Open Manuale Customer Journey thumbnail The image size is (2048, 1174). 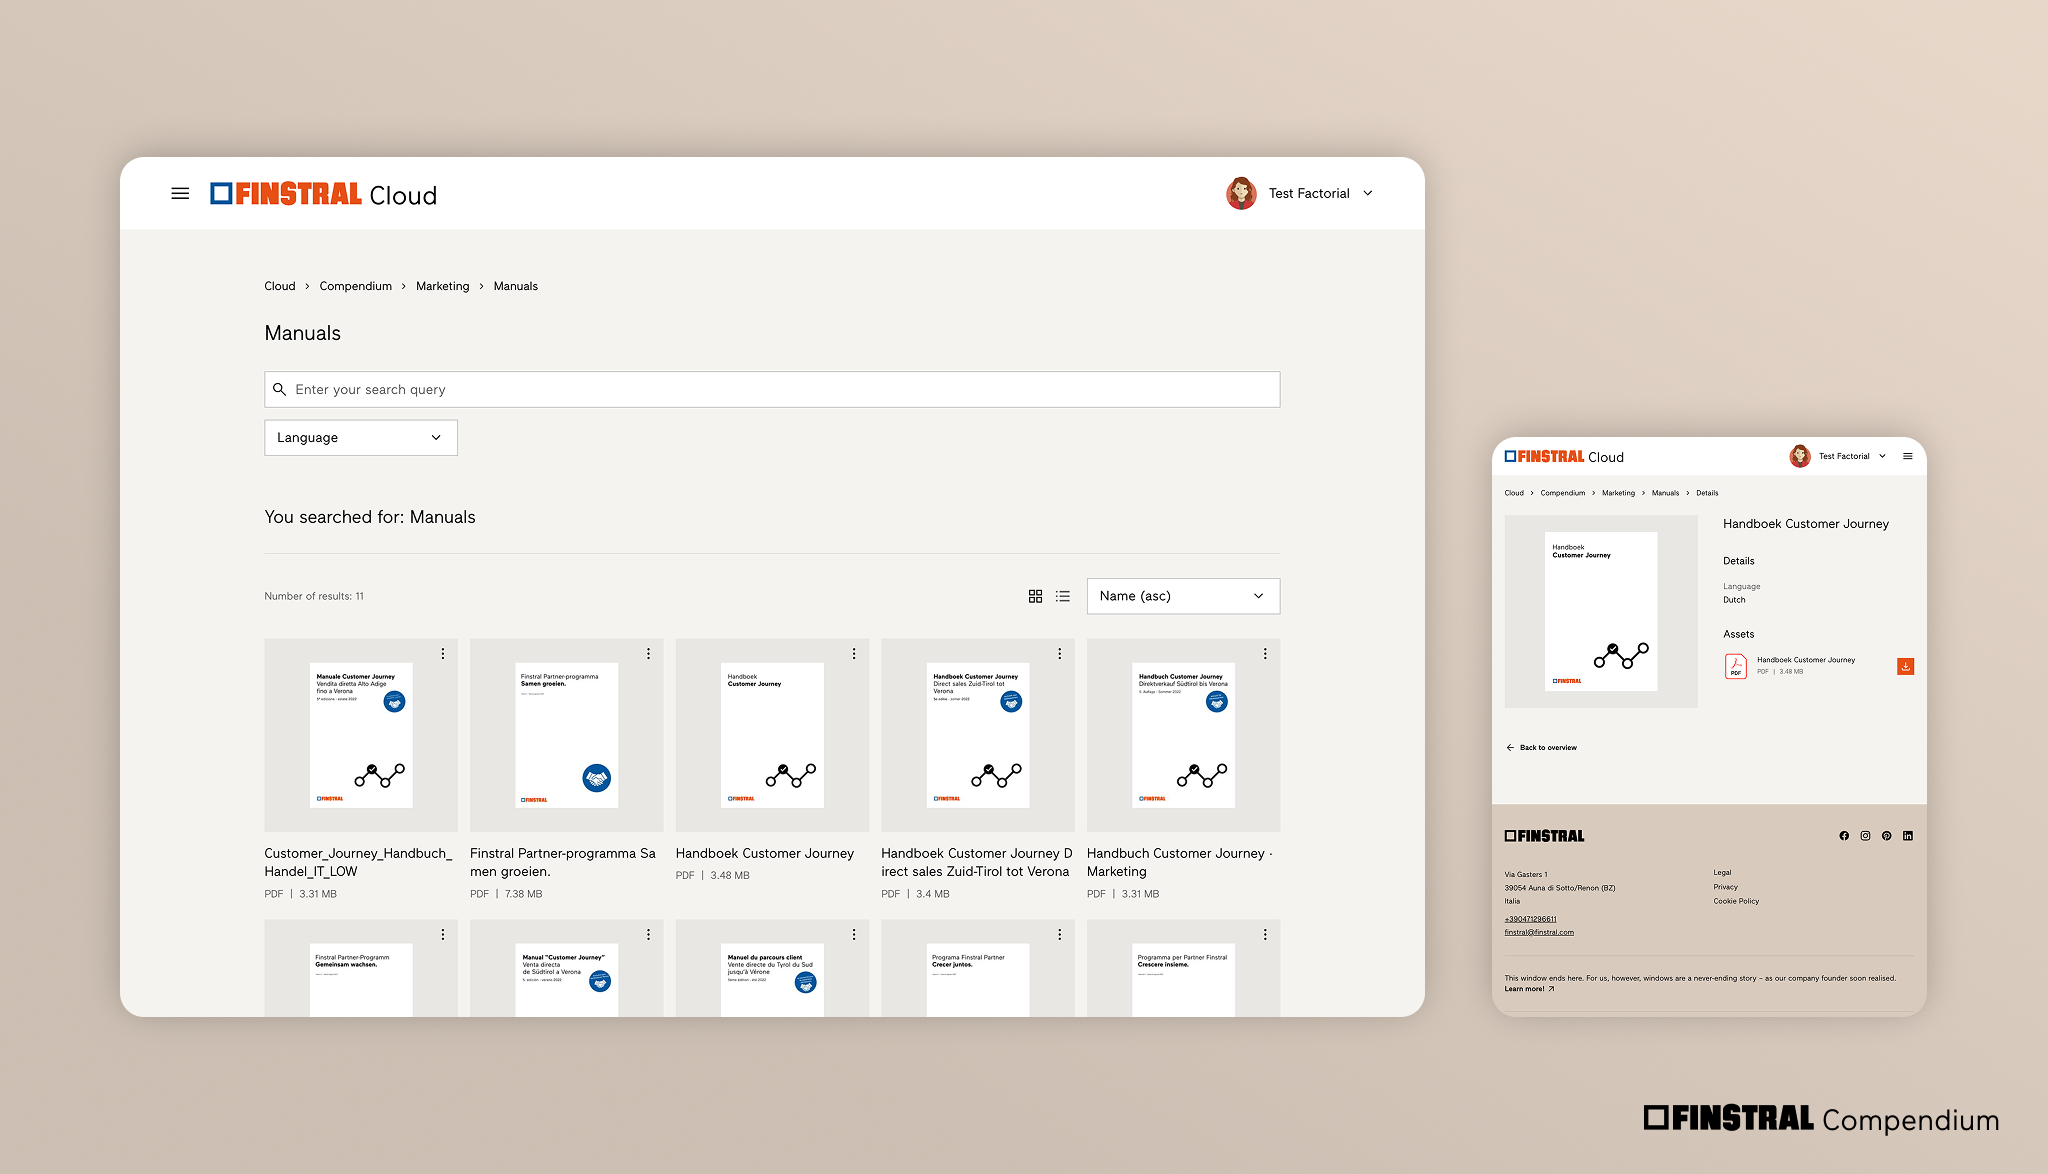pos(361,735)
